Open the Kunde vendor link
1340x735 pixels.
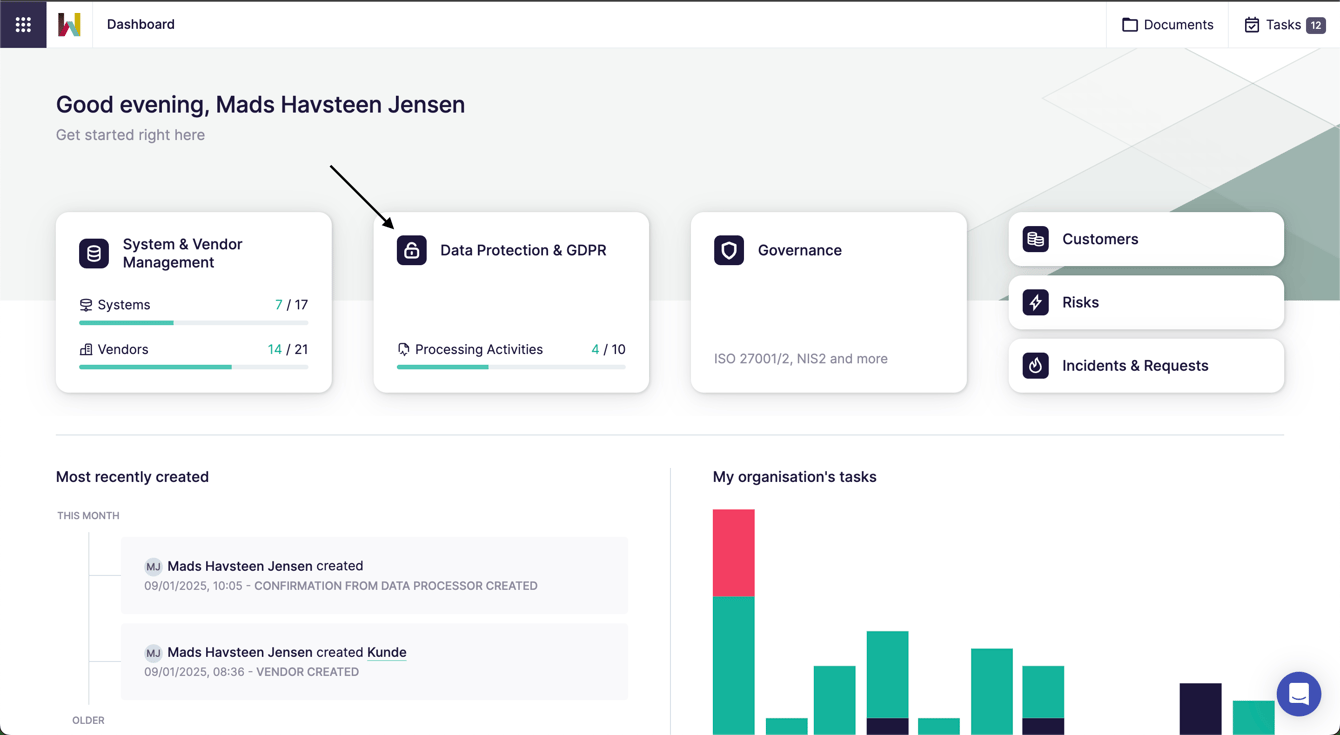tap(387, 652)
